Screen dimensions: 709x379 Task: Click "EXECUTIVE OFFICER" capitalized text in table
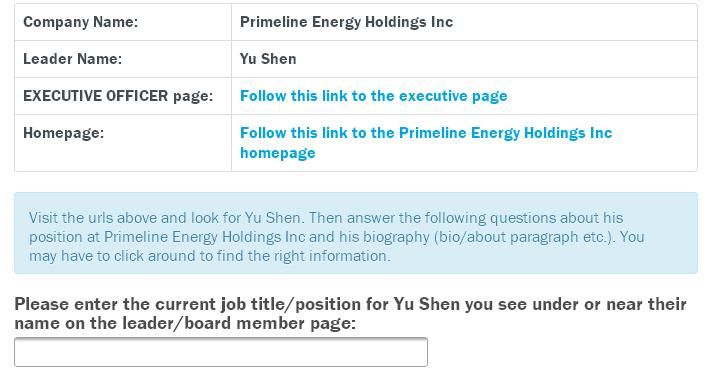click(95, 96)
